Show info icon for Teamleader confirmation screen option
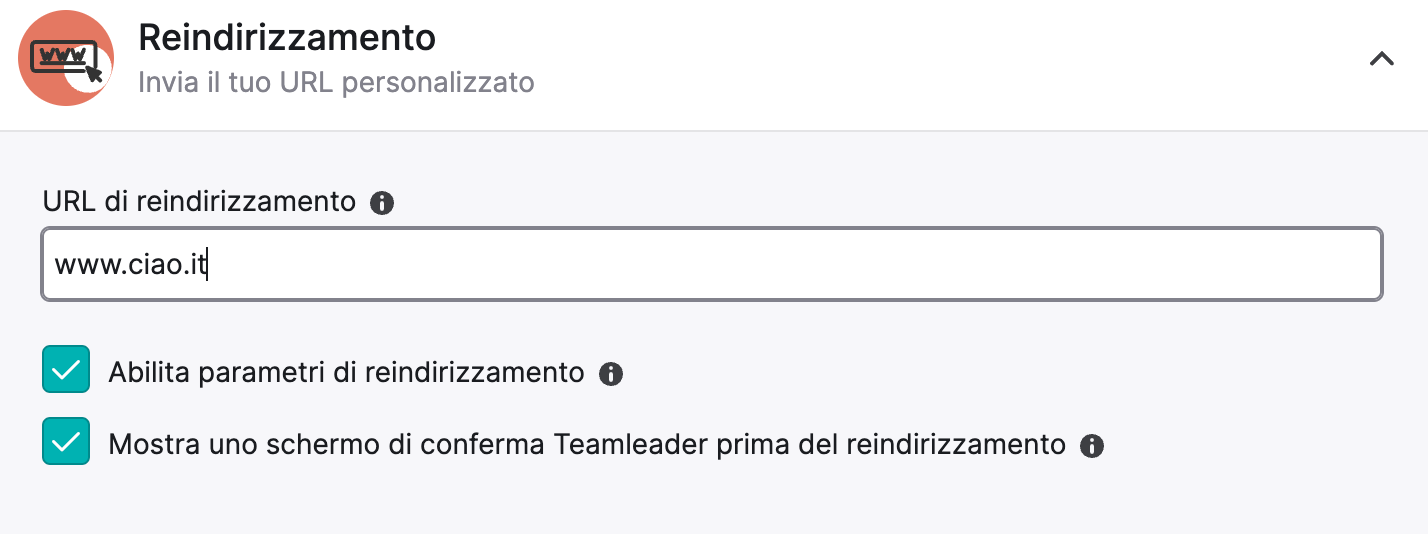 click(x=1092, y=445)
